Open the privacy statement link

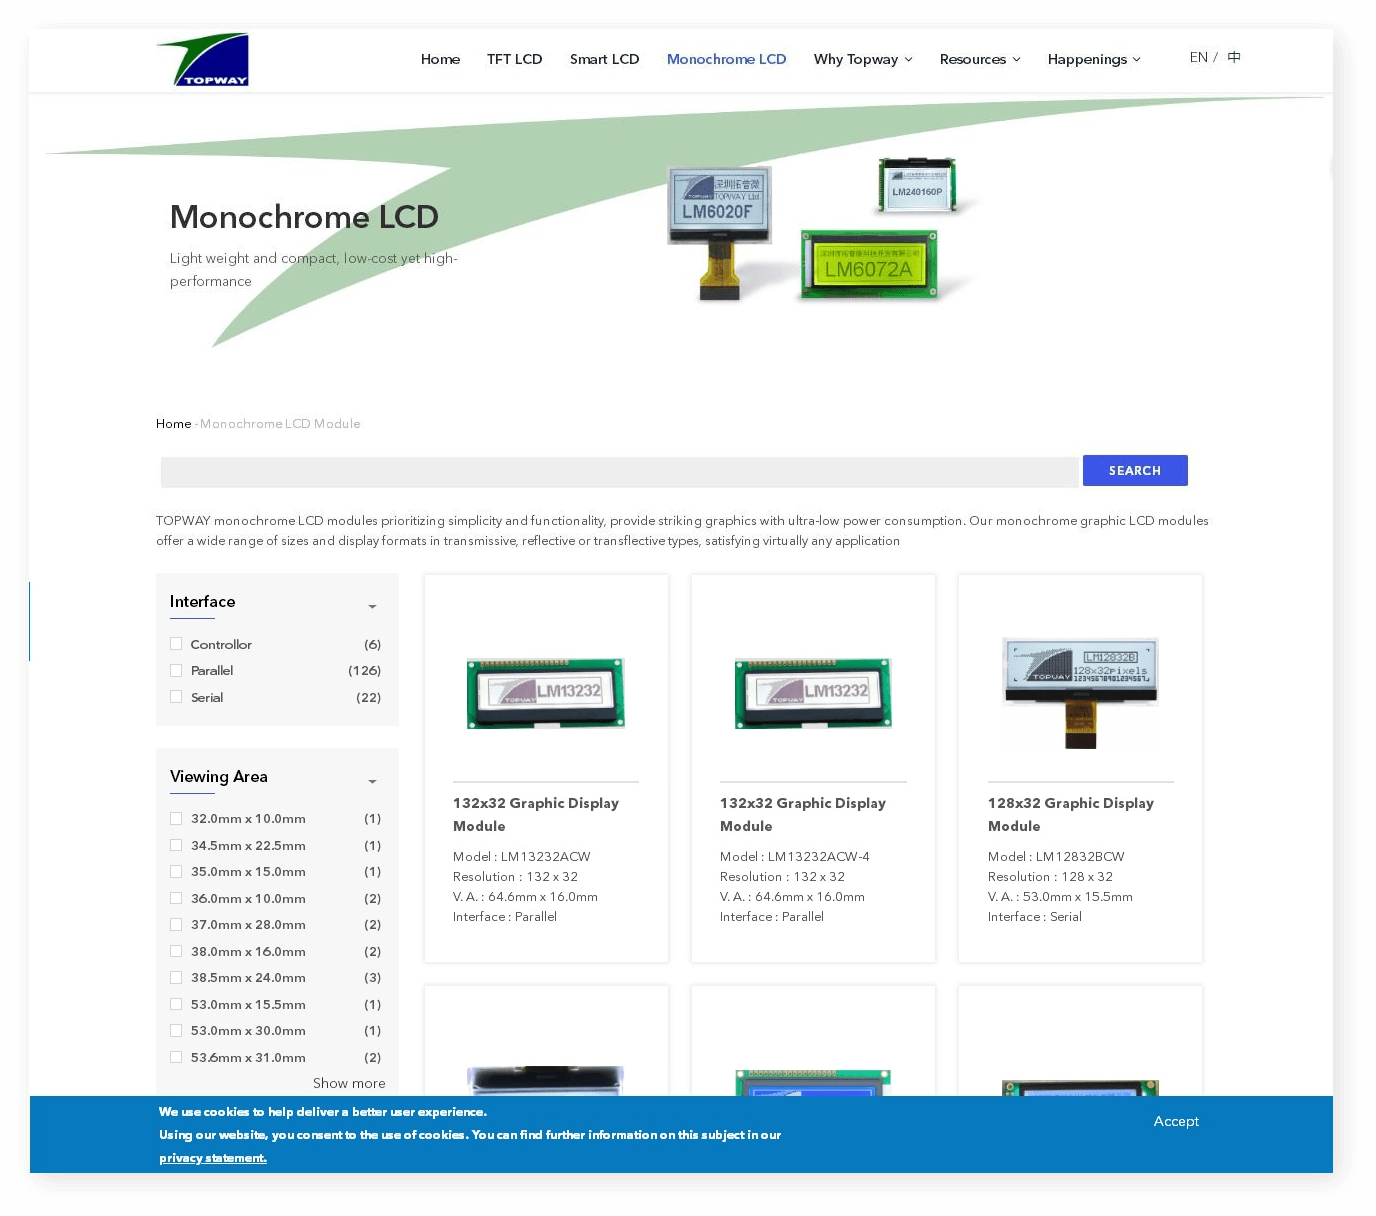click(213, 1158)
